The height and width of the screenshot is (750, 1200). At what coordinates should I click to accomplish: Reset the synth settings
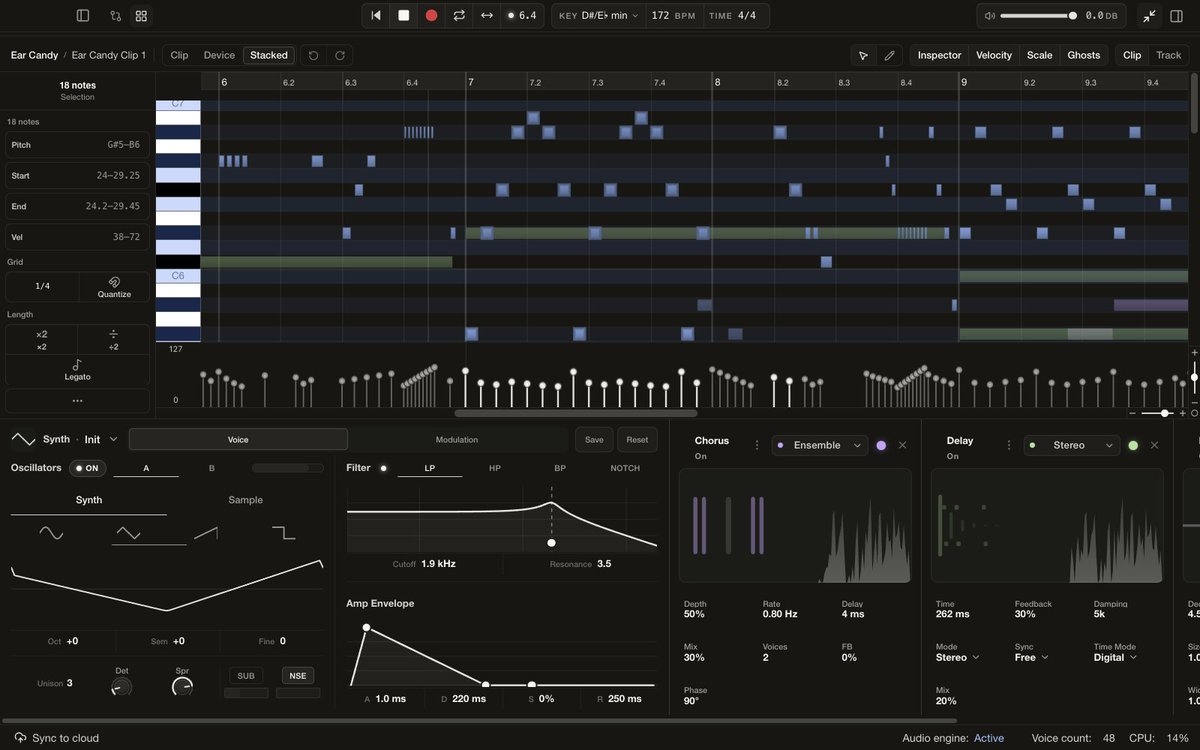[637, 440]
